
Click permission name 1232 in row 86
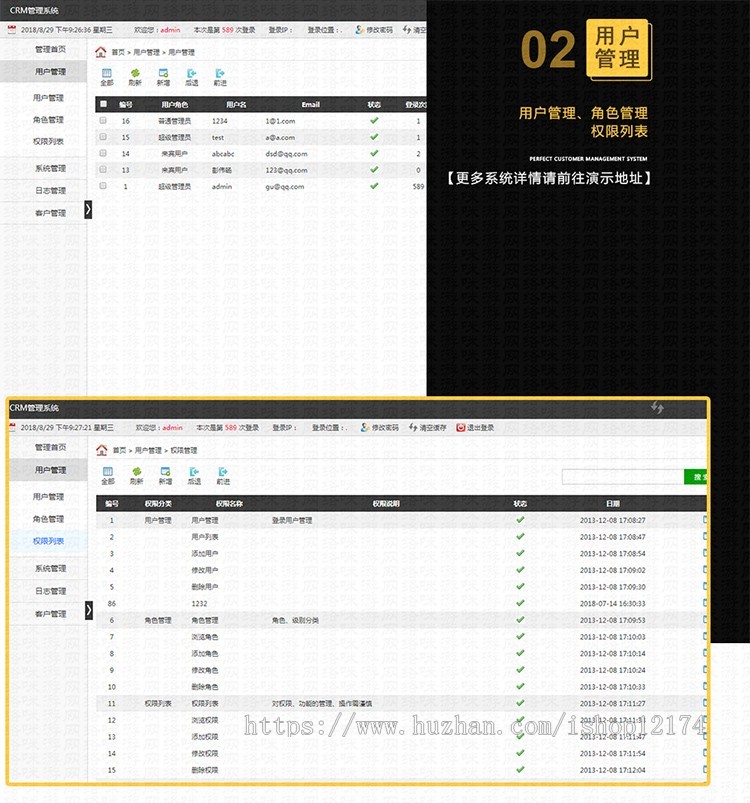pos(199,603)
